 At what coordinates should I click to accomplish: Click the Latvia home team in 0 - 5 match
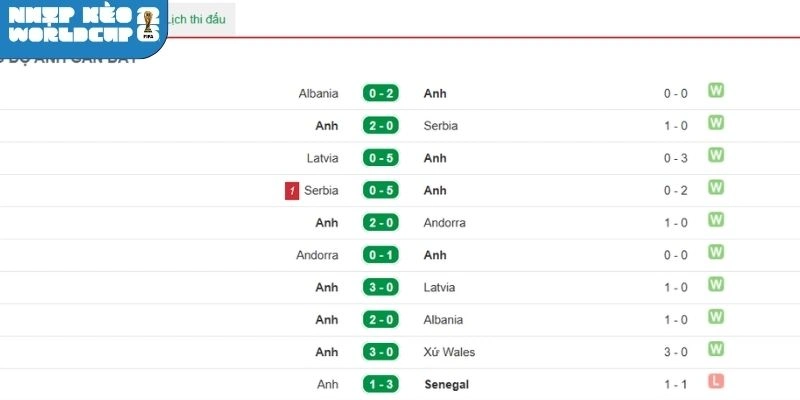322,158
